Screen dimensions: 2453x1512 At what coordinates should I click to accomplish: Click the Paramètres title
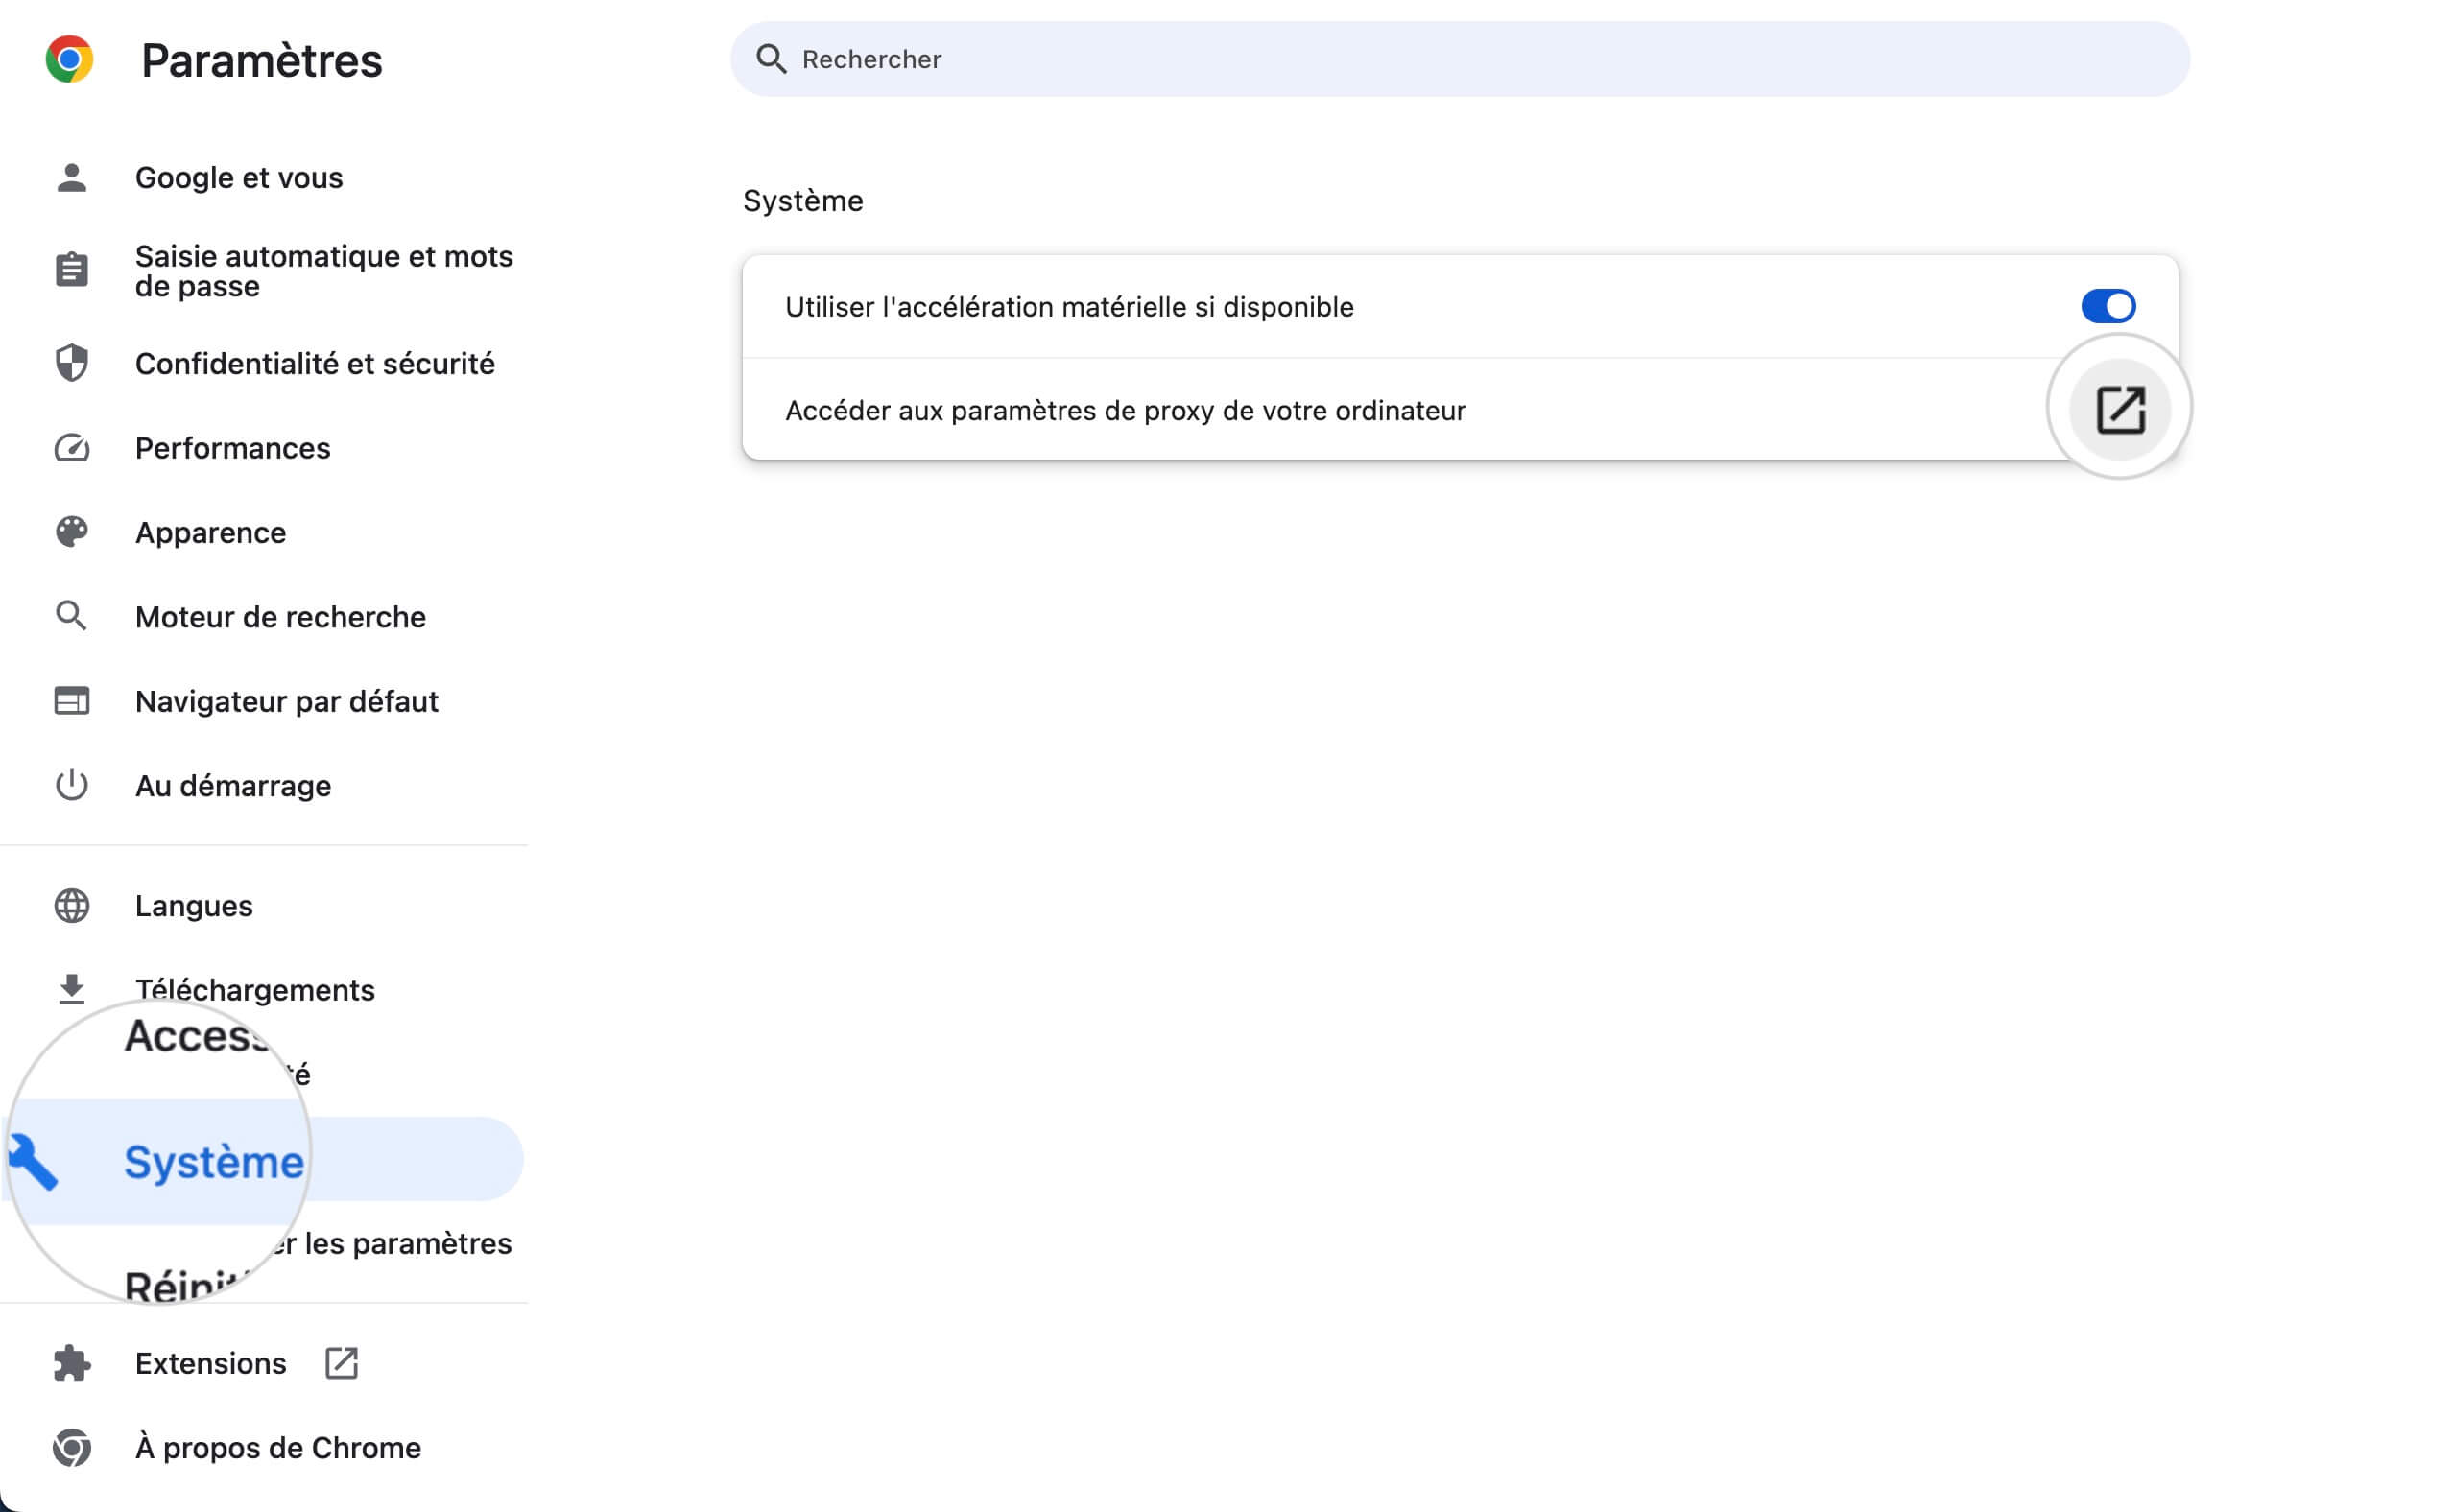[x=262, y=60]
